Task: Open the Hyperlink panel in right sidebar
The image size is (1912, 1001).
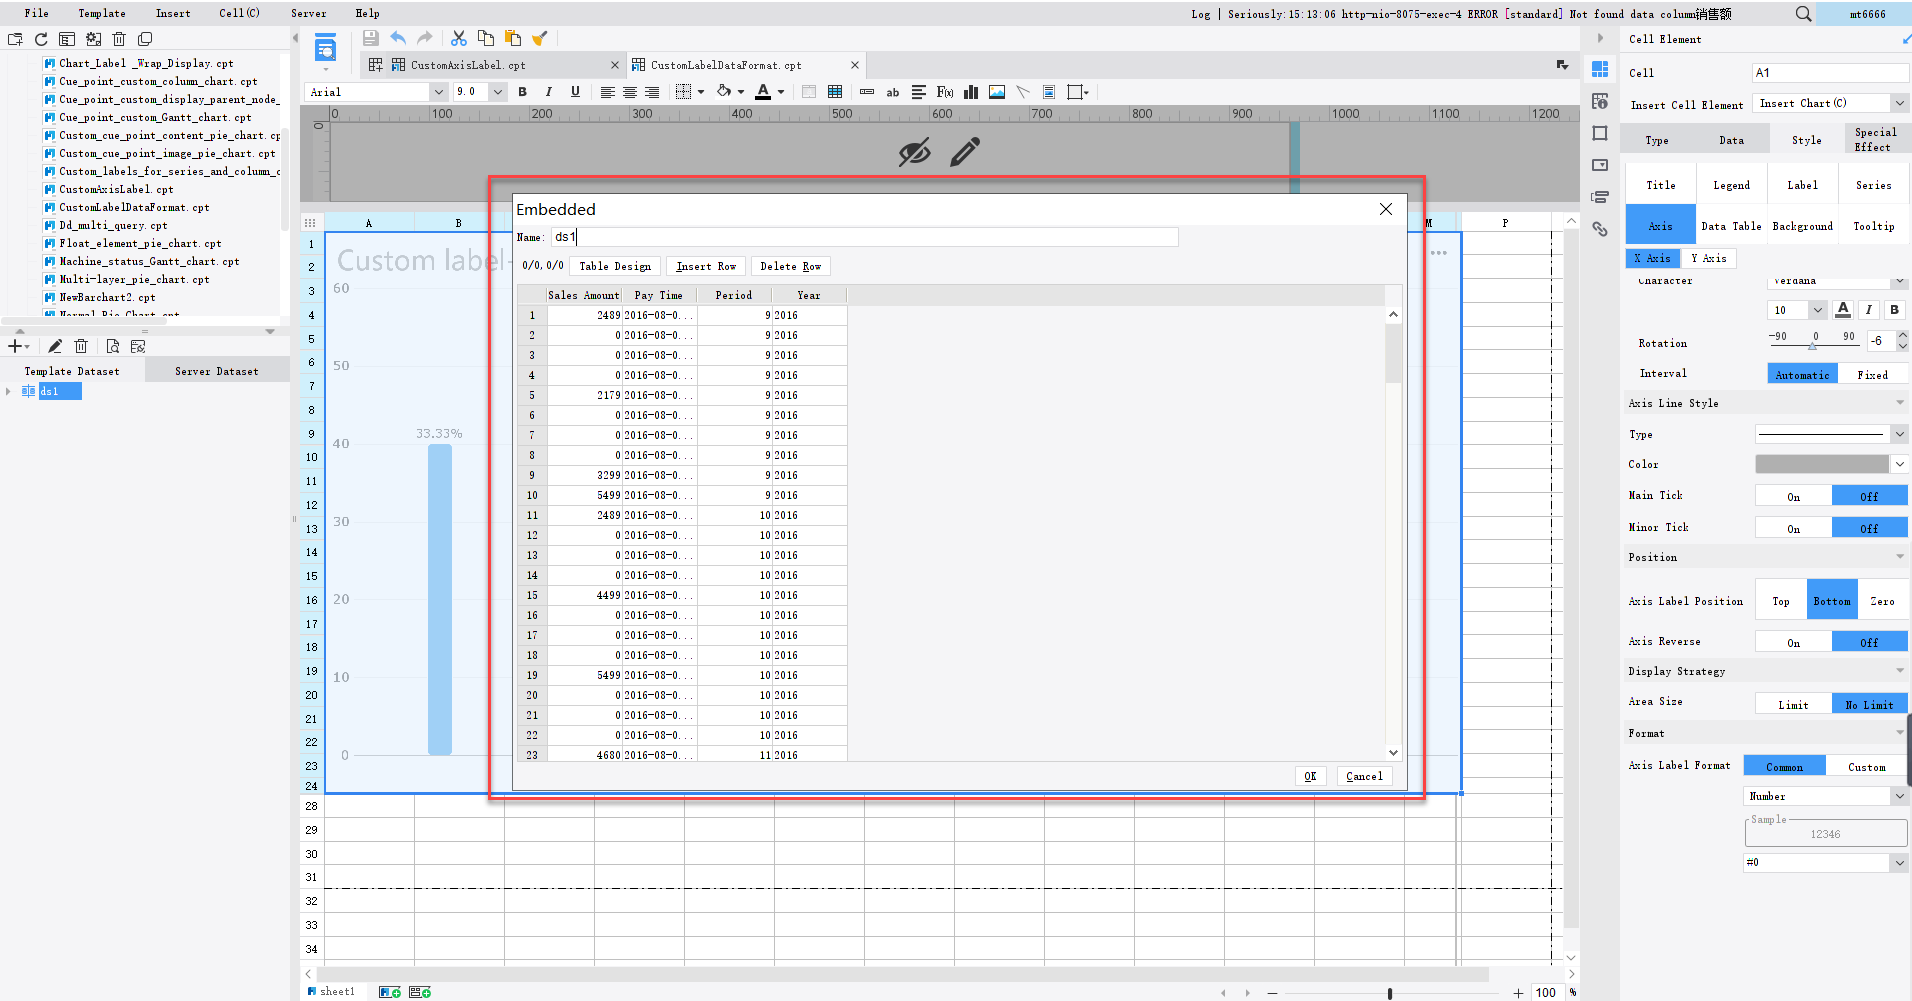Action: pyautogui.click(x=1600, y=229)
